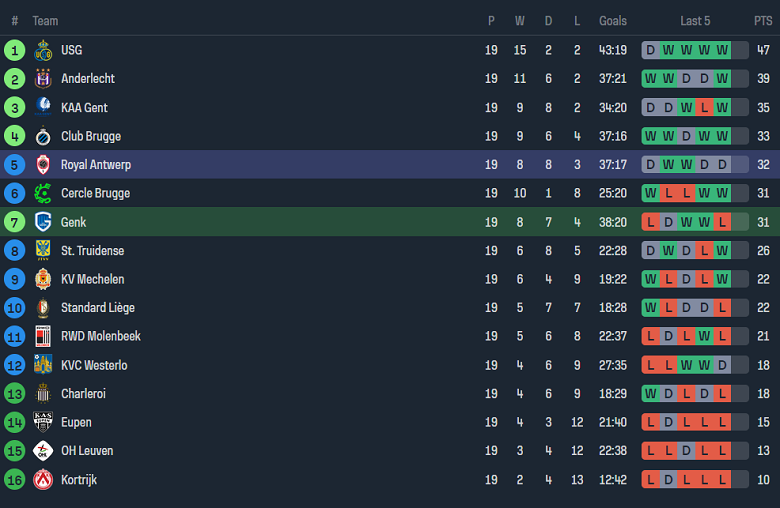Click the USG club crest icon
Image resolution: width=780 pixels, height=508 pixels.
(x=43, y=50)
